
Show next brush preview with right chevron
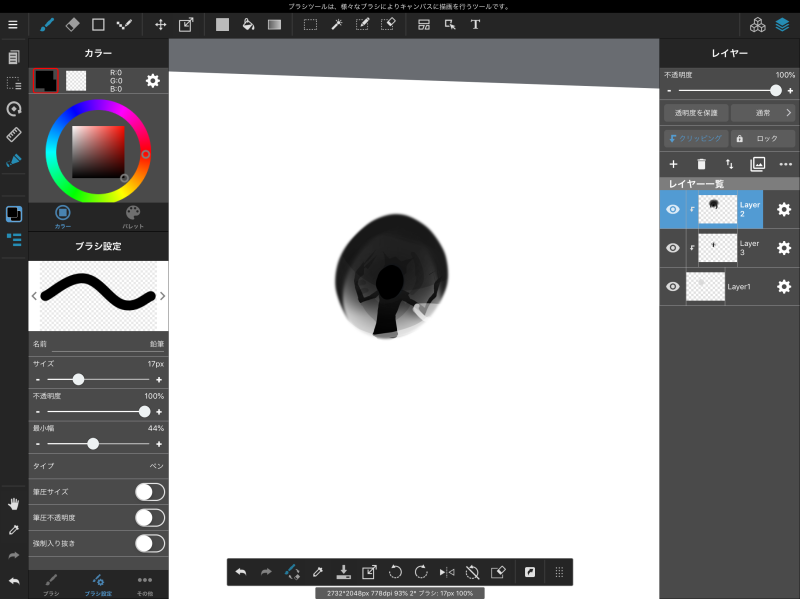click(163, 296)
